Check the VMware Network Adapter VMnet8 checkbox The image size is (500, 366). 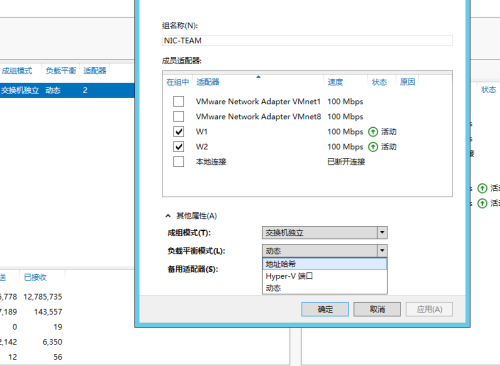(x=178, y=116)
